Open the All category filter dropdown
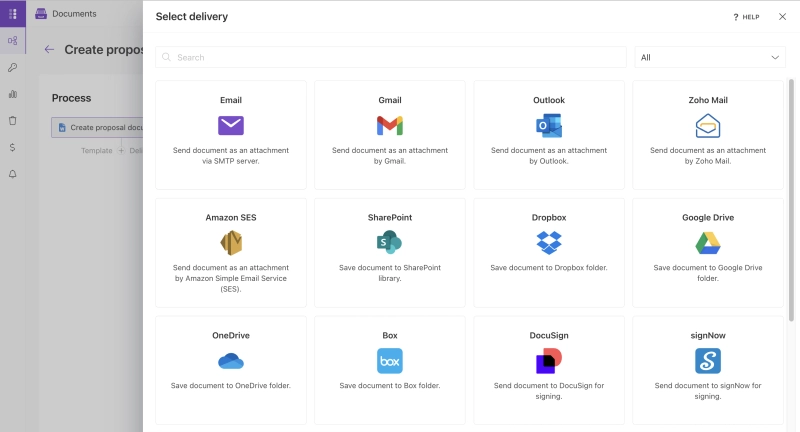The height and width of the screenshot is (432, 800). [x=710, y=57]
